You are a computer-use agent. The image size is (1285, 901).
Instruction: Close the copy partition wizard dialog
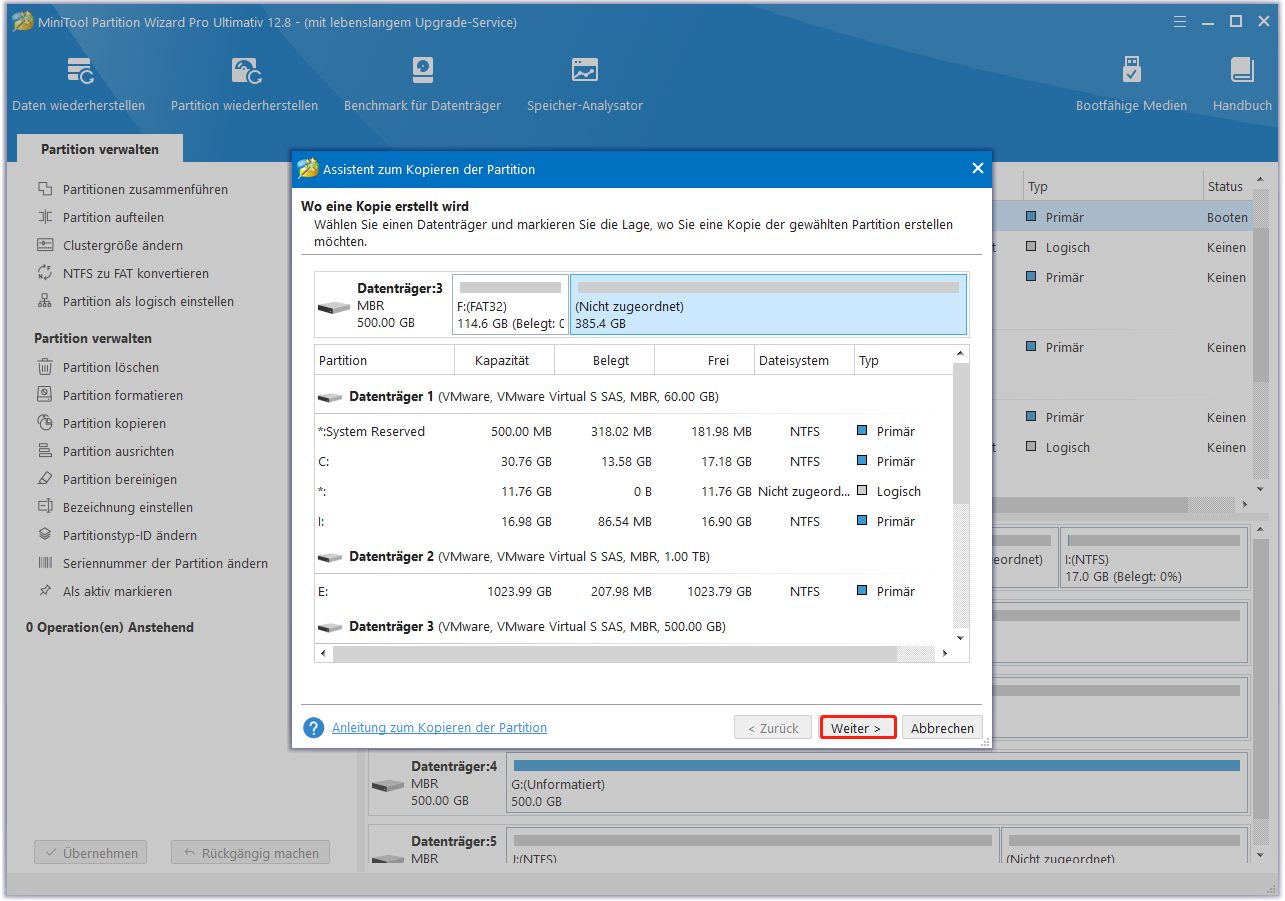978,169
